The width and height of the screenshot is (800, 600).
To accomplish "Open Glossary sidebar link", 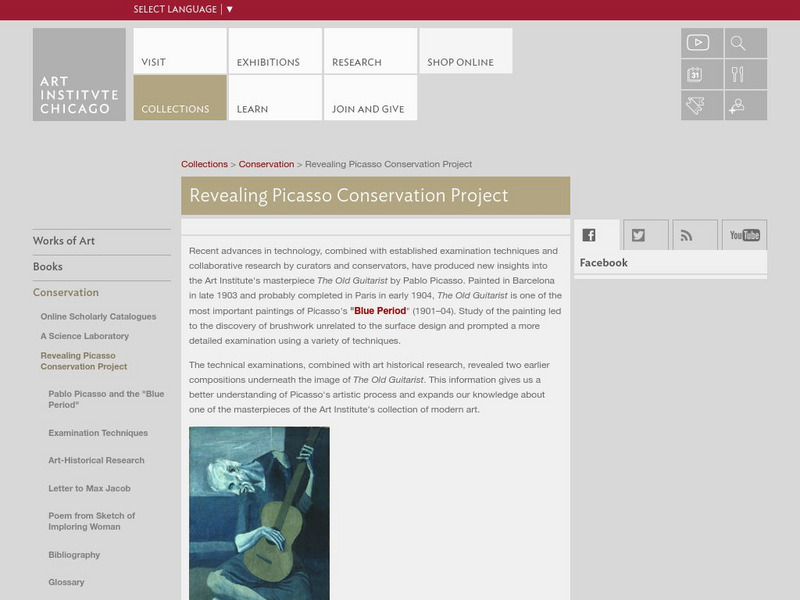I will click(66, 582).
